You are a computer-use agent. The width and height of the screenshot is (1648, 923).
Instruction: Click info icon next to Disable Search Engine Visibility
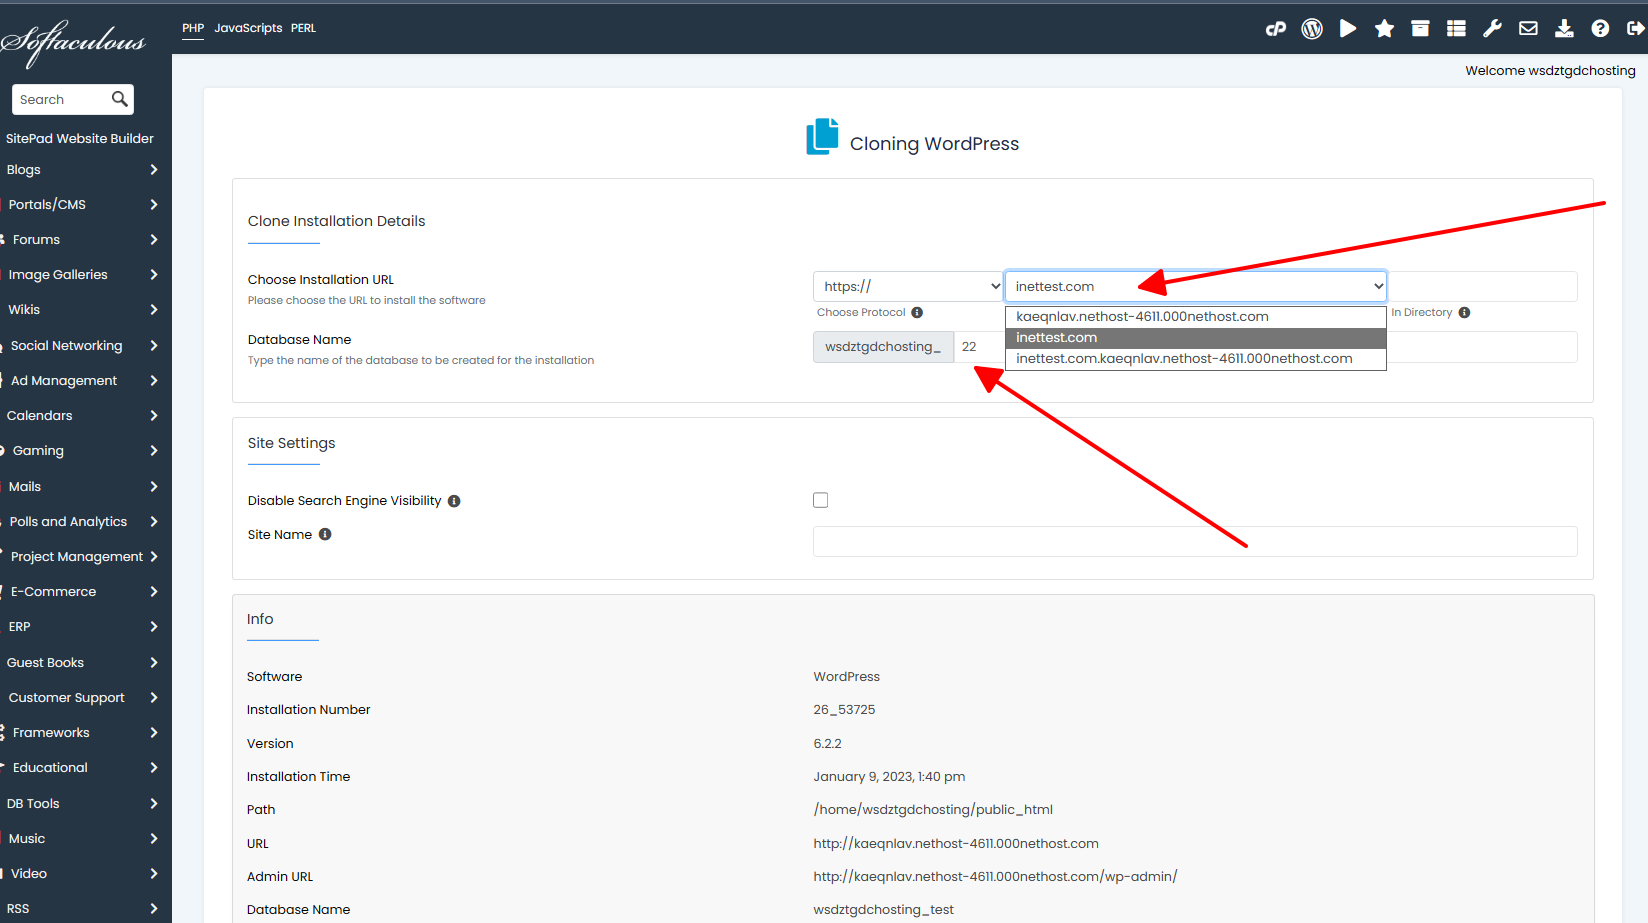tap(454, 501)
